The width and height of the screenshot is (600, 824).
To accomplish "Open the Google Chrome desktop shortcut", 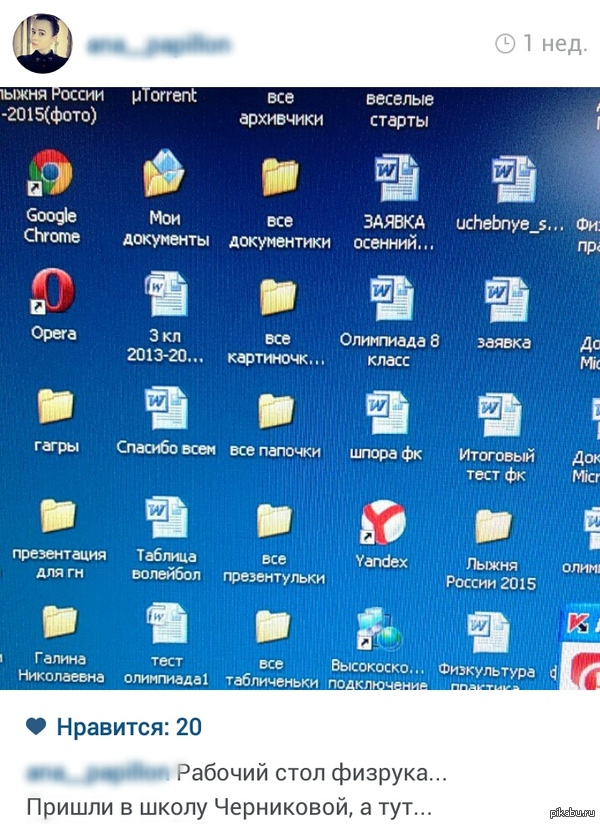I will [51, 175].
